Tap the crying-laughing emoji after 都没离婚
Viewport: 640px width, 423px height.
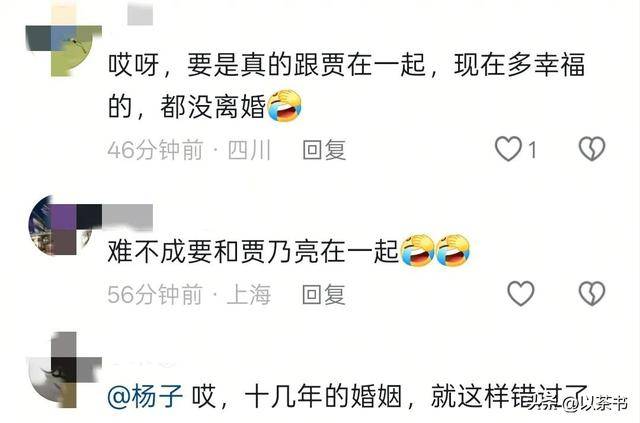pyautogui.click(x=284, y=106)
